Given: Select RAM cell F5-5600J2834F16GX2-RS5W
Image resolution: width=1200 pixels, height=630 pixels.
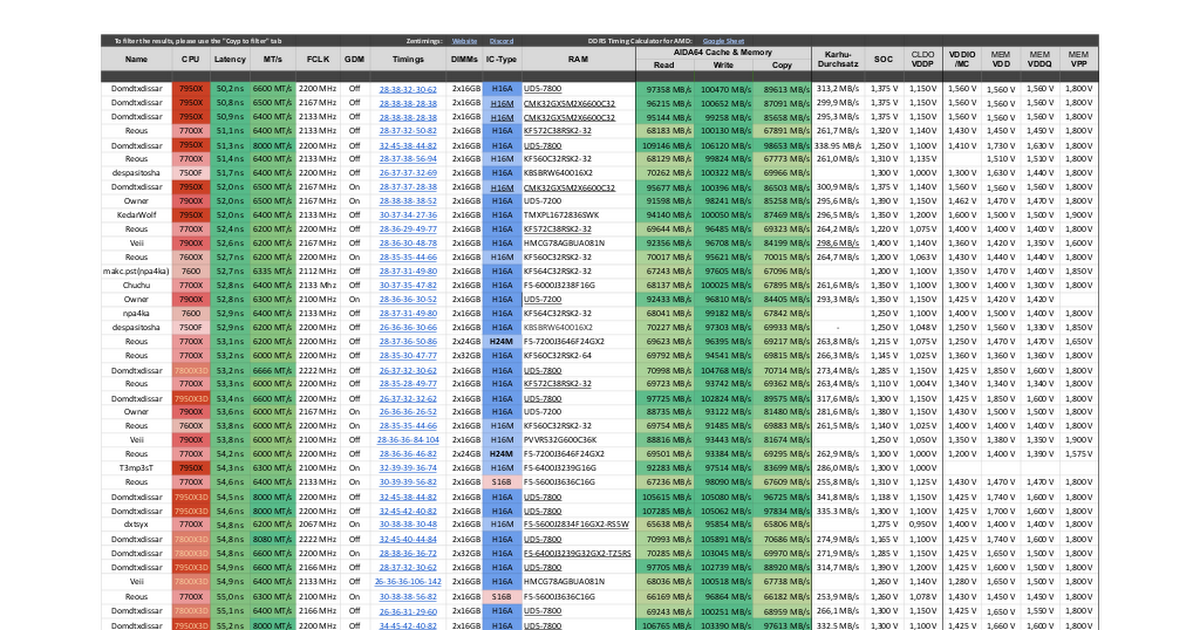Looking at the screenshot, I should coord(577,524).
